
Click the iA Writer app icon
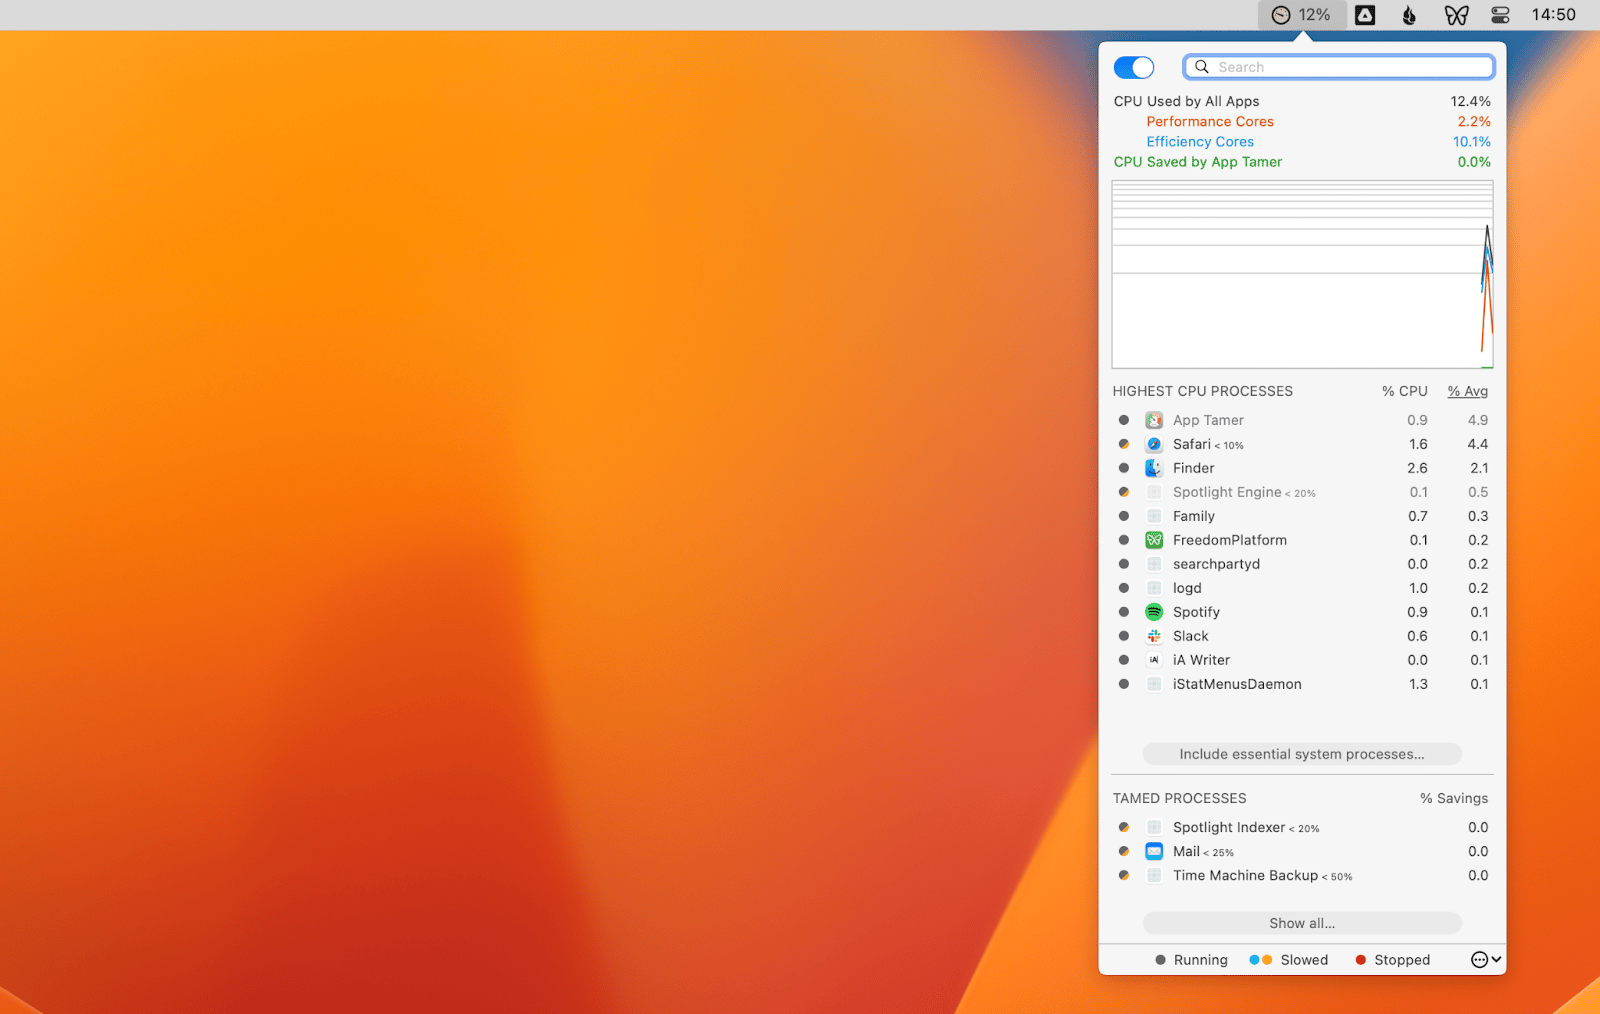1154,660
